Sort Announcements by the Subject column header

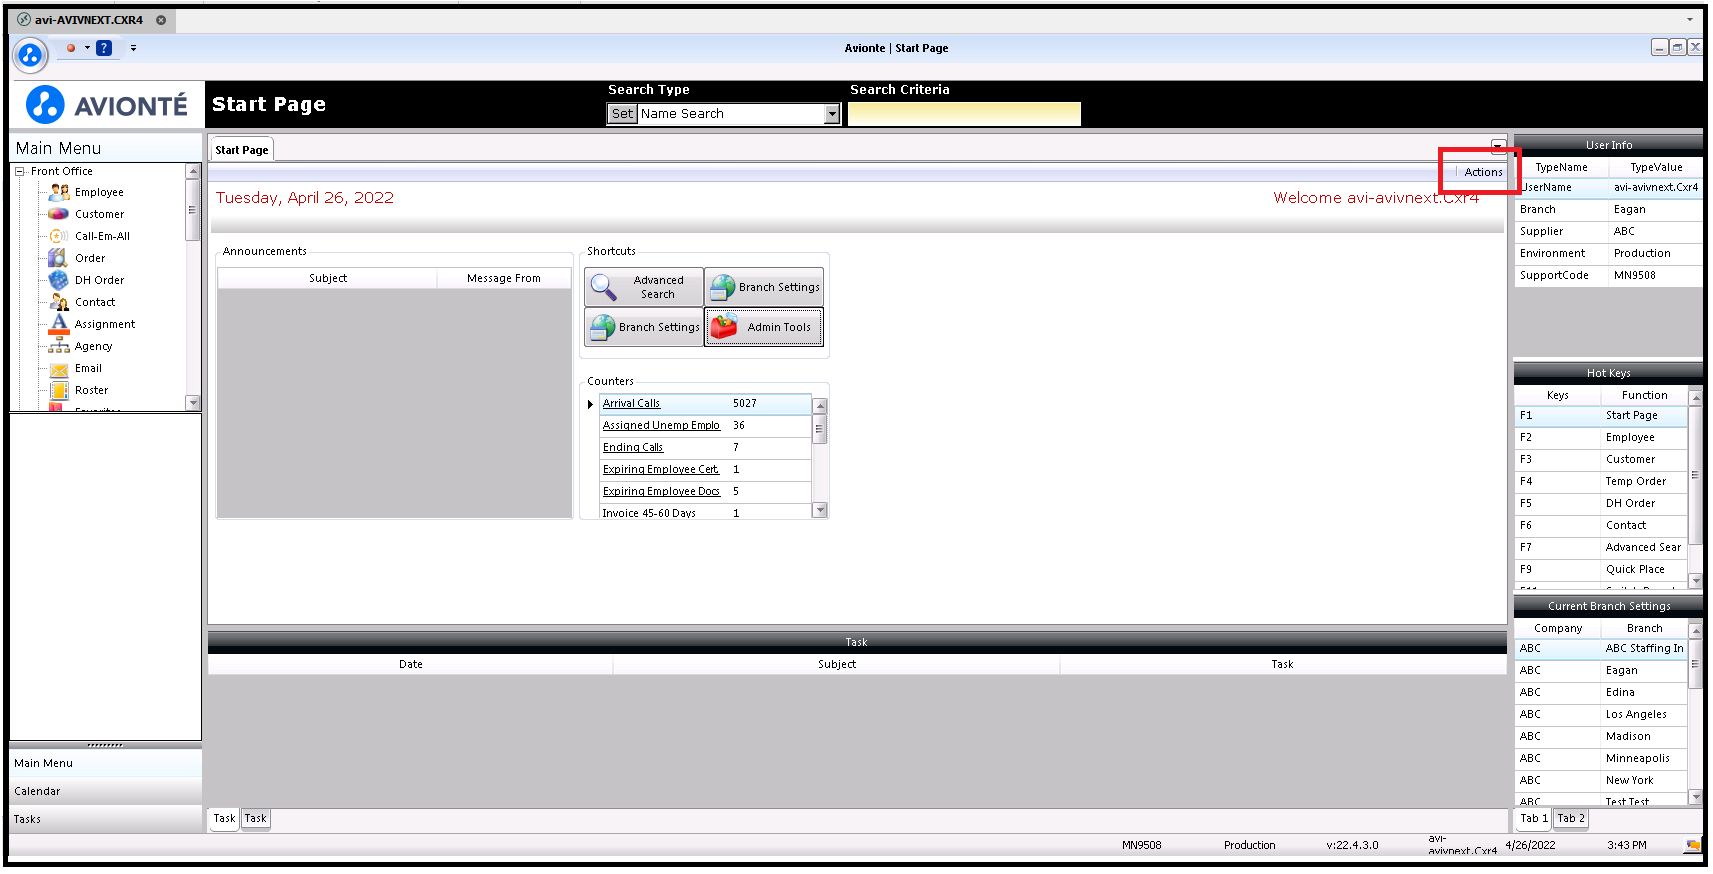[x=328, y=279]
